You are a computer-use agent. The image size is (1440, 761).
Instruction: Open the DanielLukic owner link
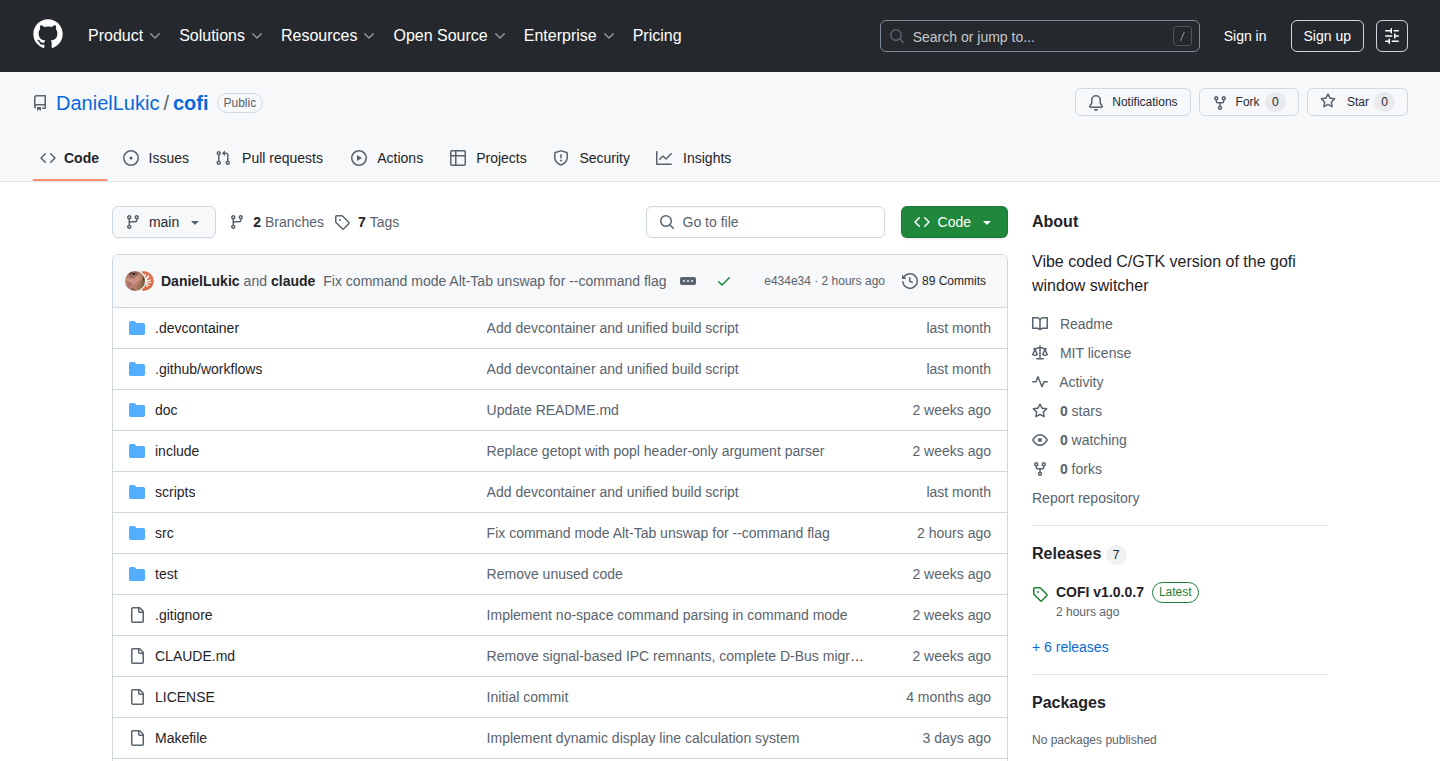108,103
